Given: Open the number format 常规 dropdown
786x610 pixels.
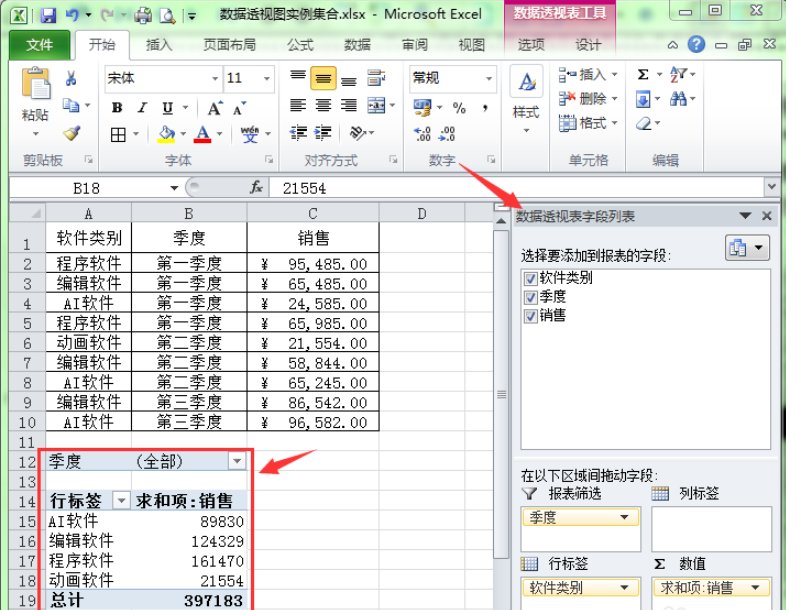Looking at the screenshot, I should (489, 78).
